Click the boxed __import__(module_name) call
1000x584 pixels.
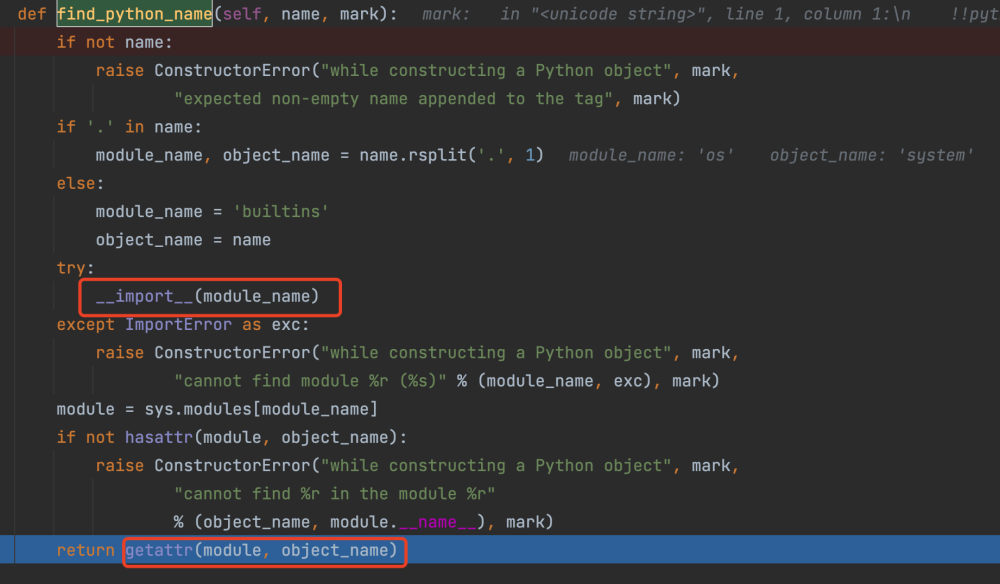tap(207, 297)
